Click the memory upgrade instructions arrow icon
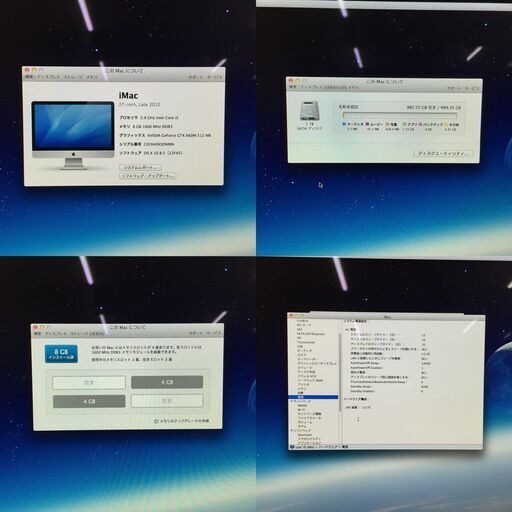 (156, 421)
